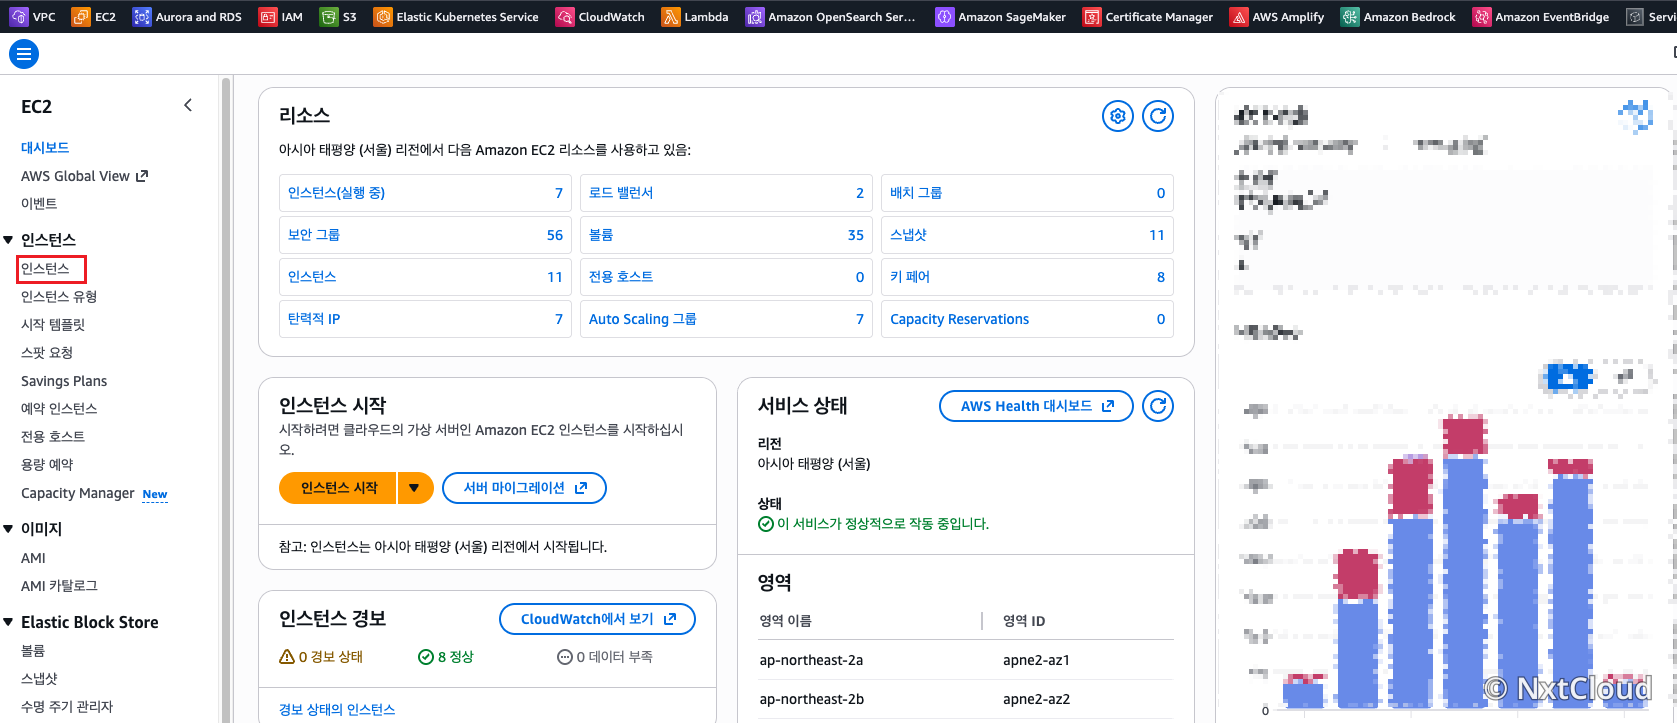Open the S3 service shortcut
This screenshot has width=1677, height=723.
[338, 16]
